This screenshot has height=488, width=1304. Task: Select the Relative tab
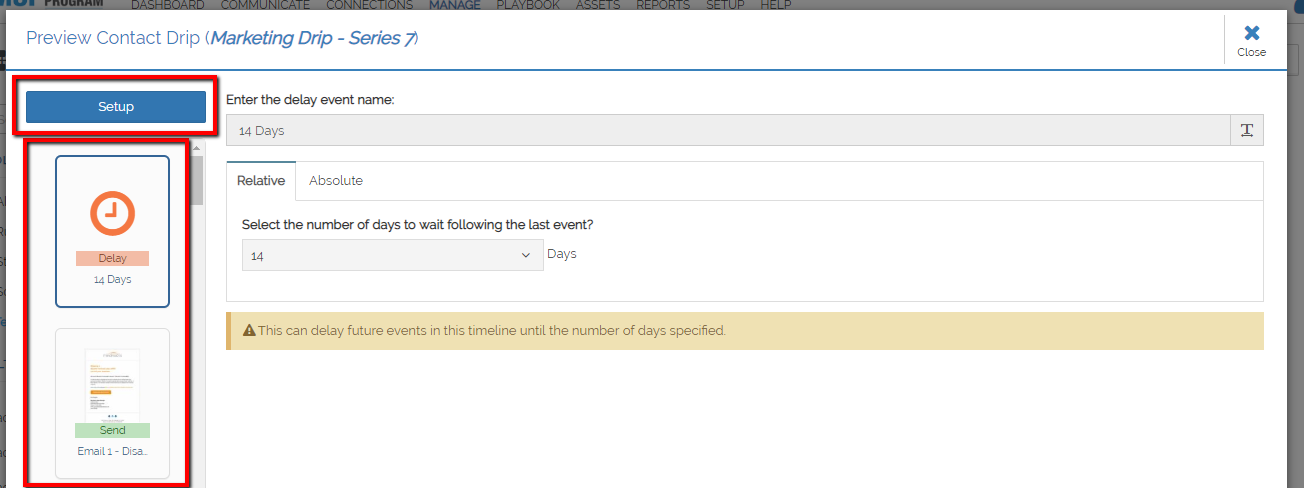click(x=261, y=181)
